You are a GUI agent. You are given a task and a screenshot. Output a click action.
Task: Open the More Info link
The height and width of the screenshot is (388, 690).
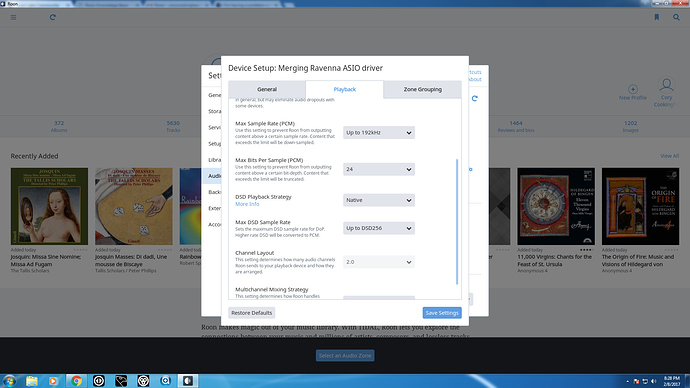pos(247,204)
